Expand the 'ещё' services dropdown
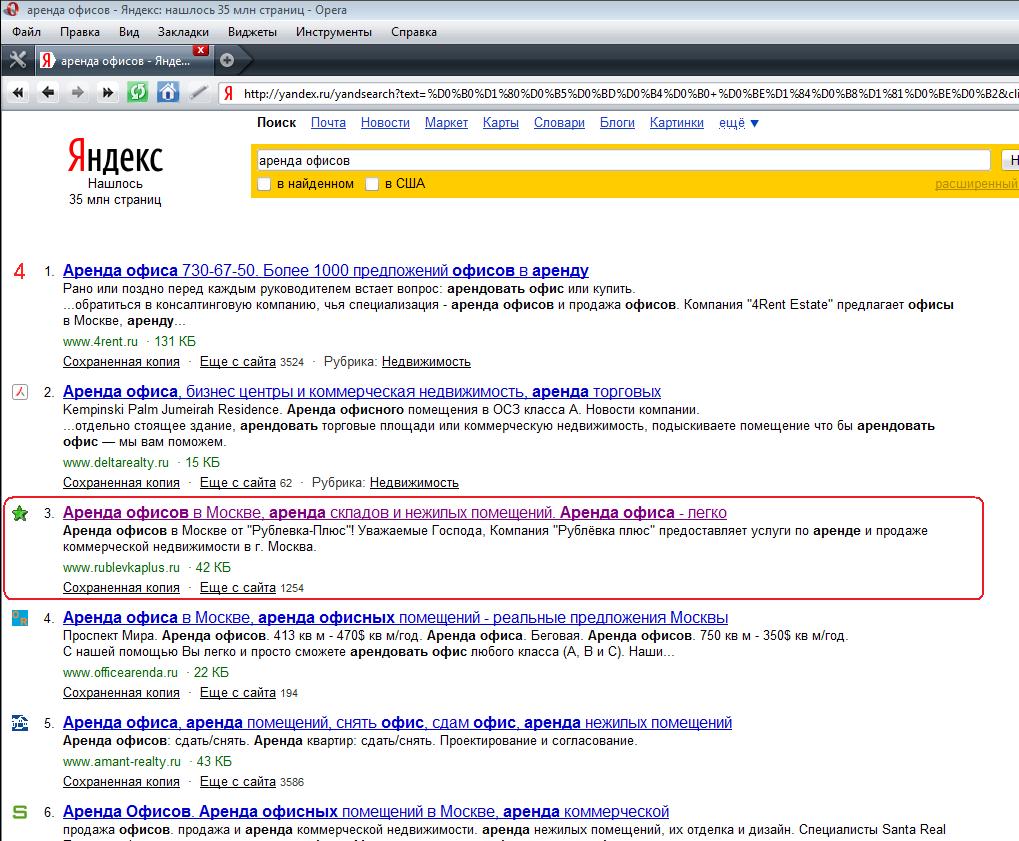1019x841 pixels. coord(738,123)
